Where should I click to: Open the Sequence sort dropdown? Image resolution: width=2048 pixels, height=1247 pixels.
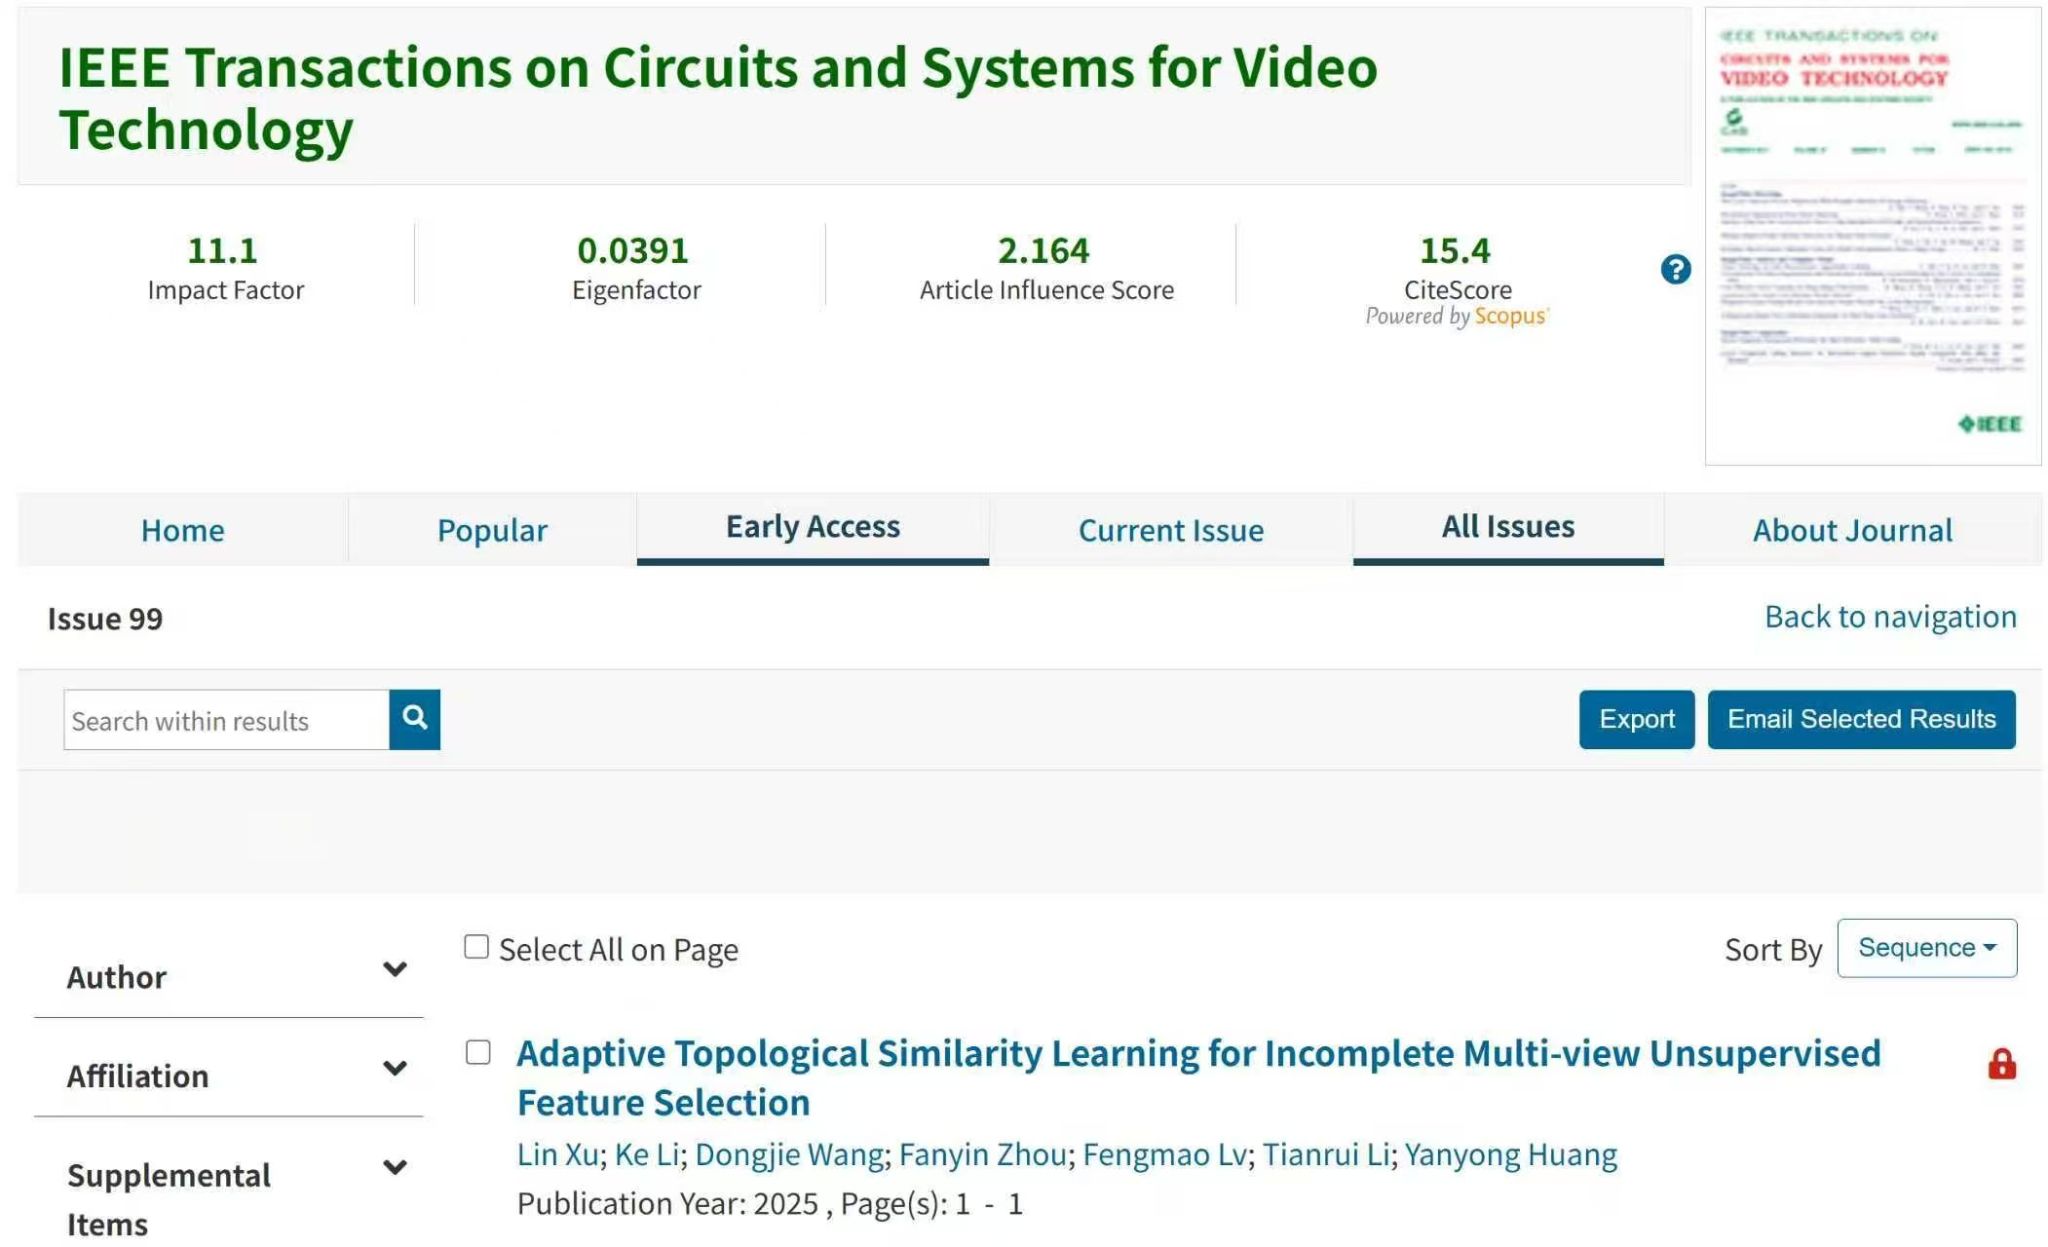(x=1926, y=947)
